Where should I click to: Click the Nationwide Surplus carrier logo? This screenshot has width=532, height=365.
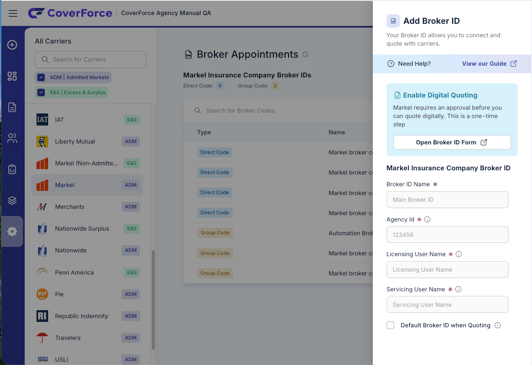(x=42, y=229)
